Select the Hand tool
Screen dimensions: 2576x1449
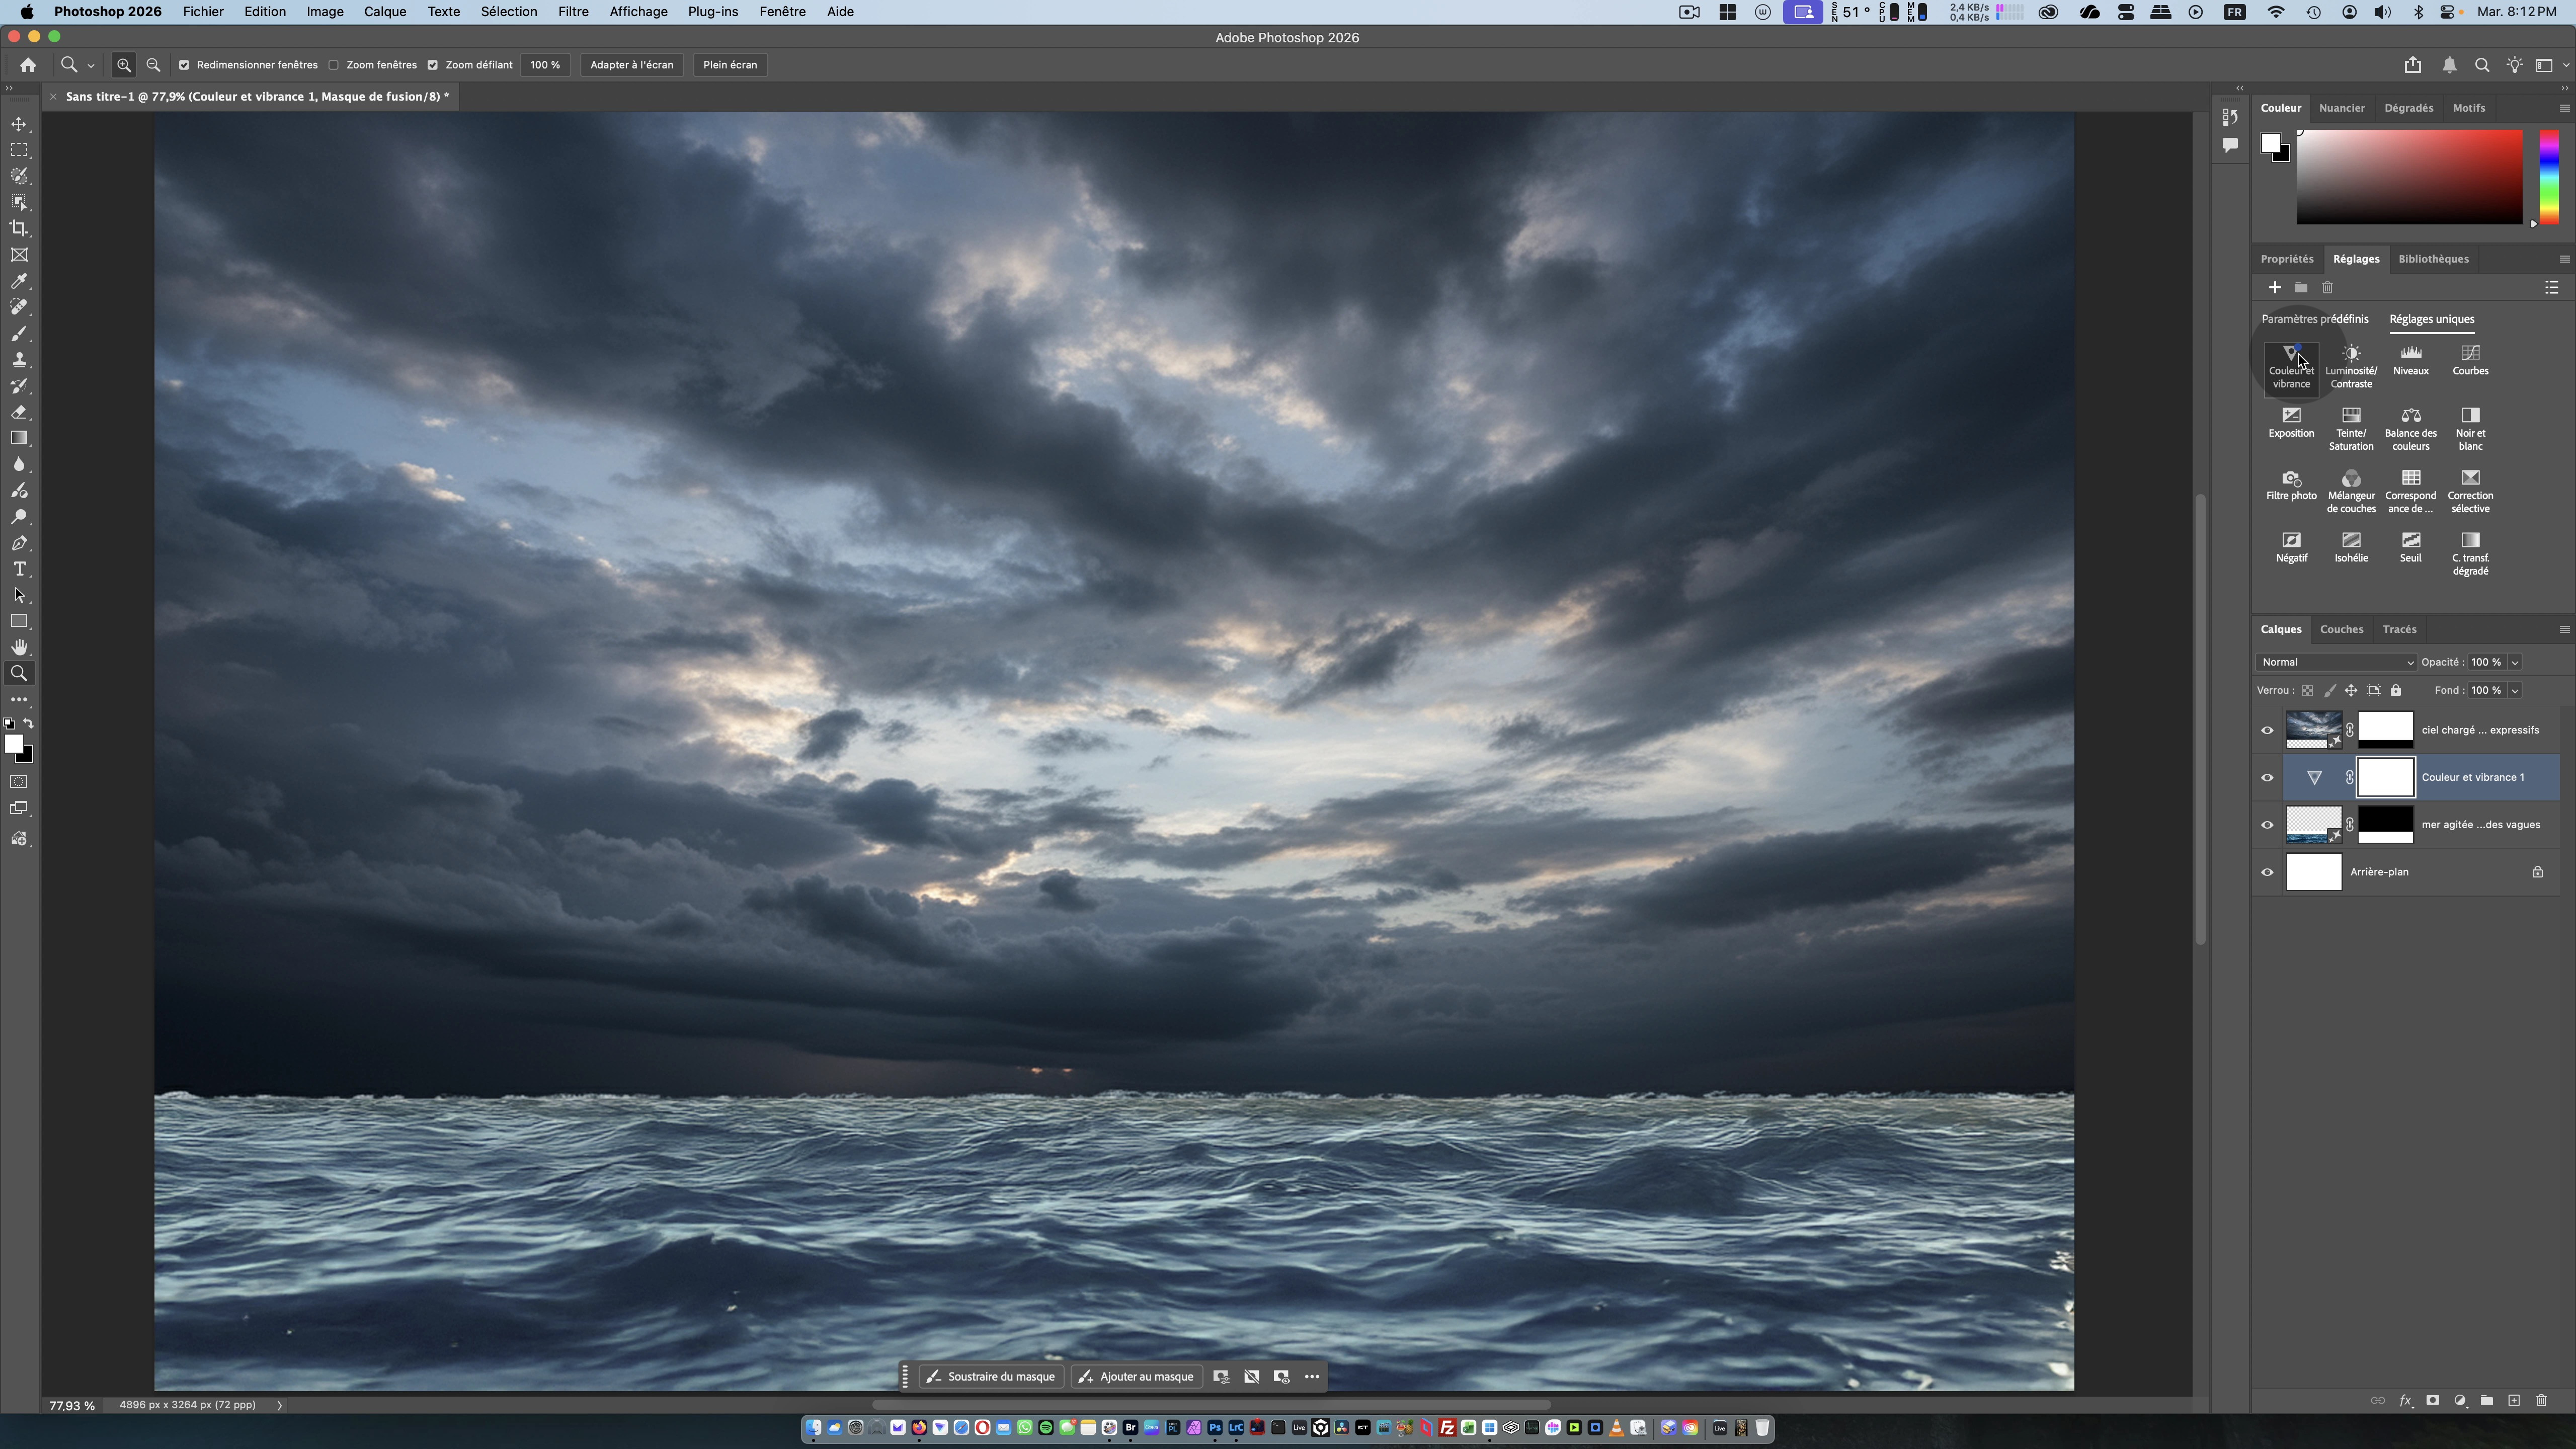pos(19,648)
